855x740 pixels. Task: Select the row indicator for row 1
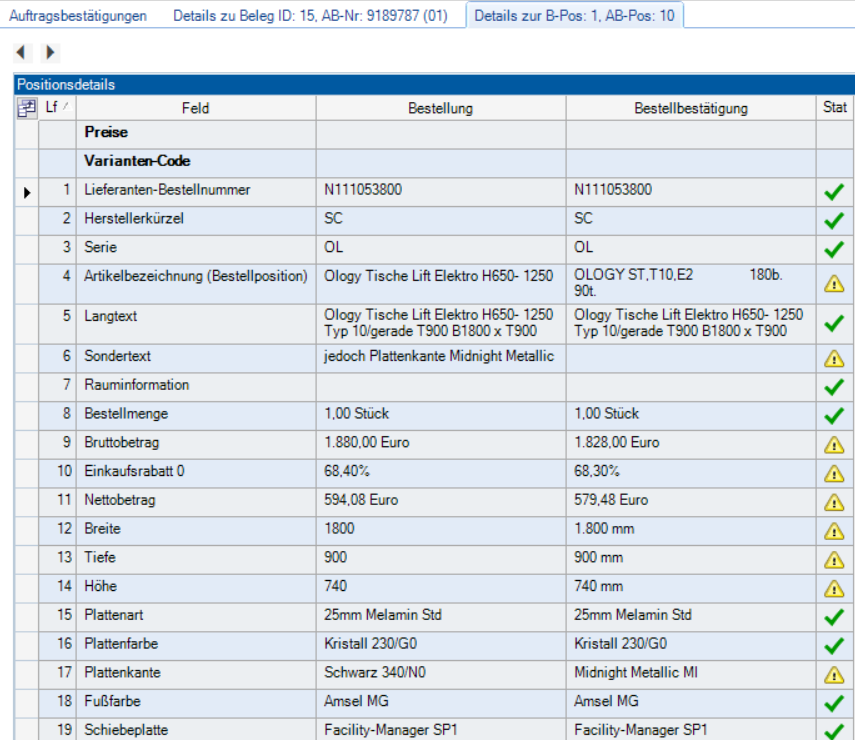point(27,190)
